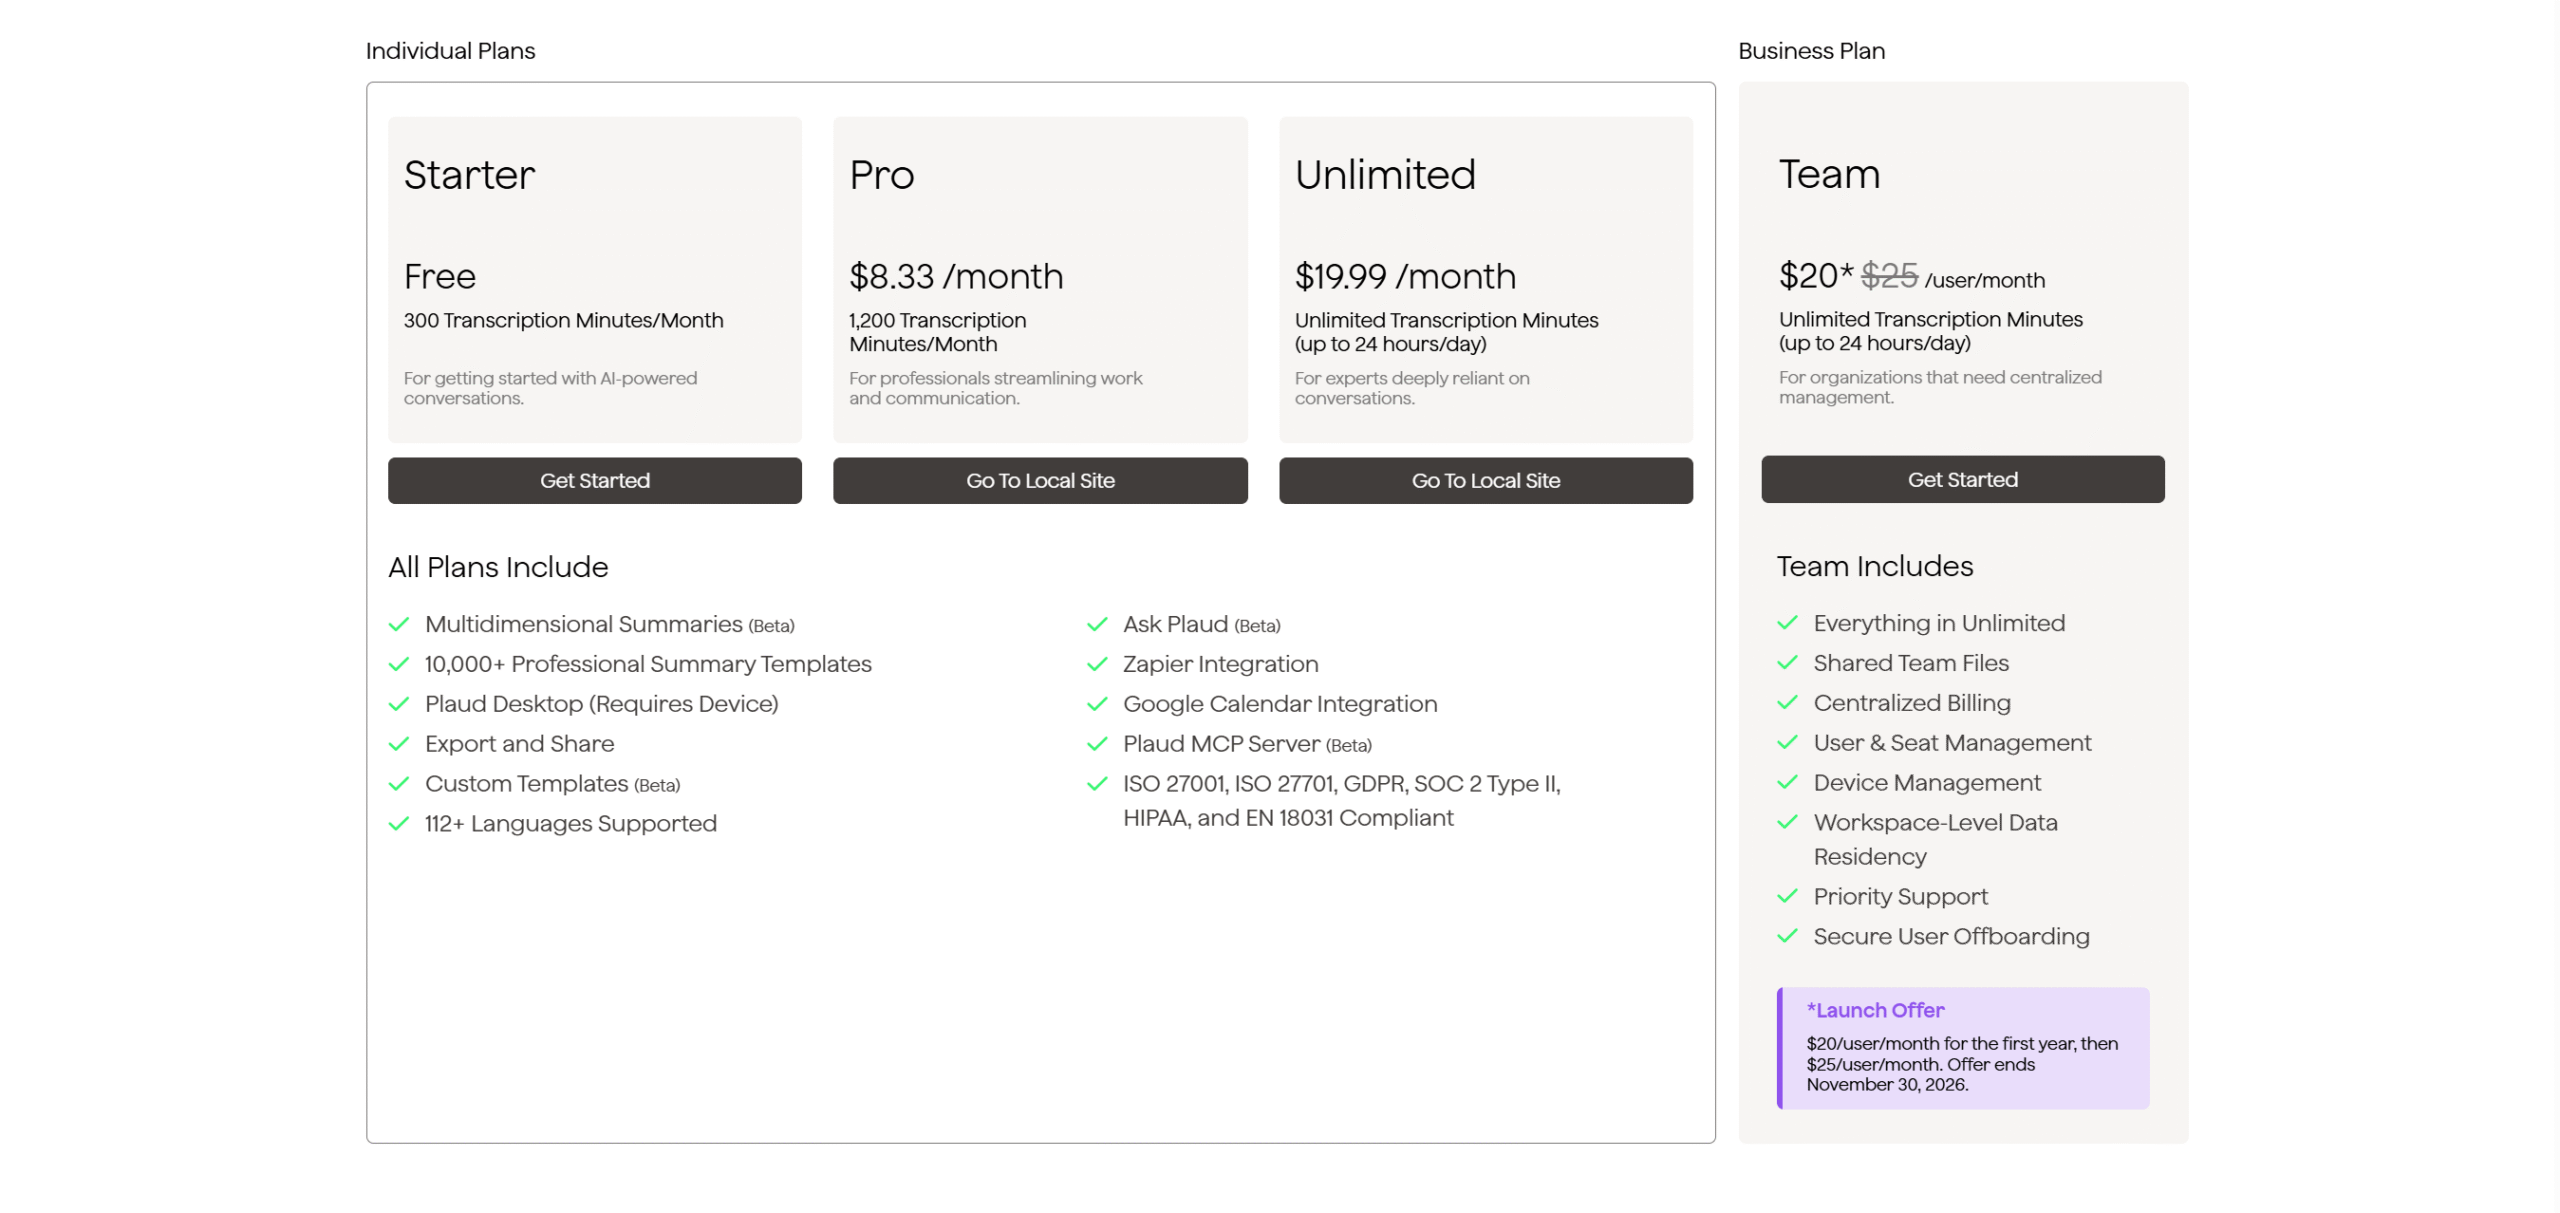Click the "Individual Plans" section label

tap(450, 51)
